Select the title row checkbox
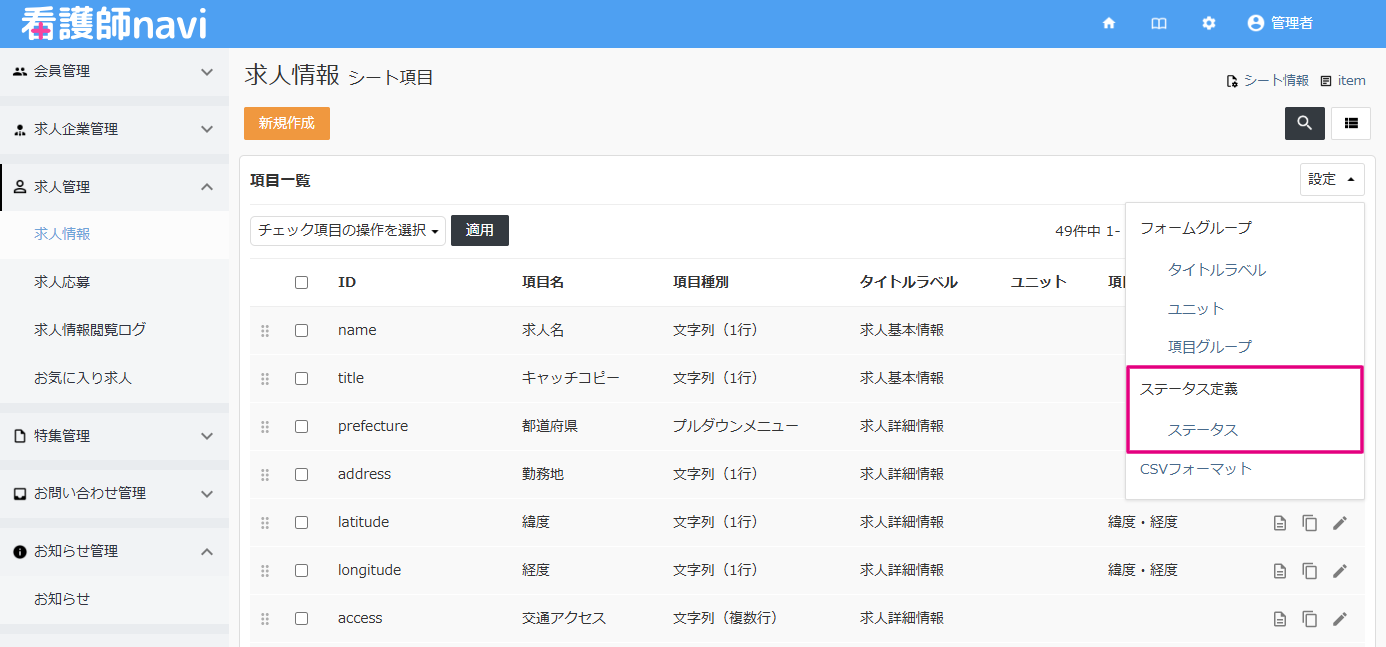Viewport: 1386px width, 647px height. coord(301,378)
